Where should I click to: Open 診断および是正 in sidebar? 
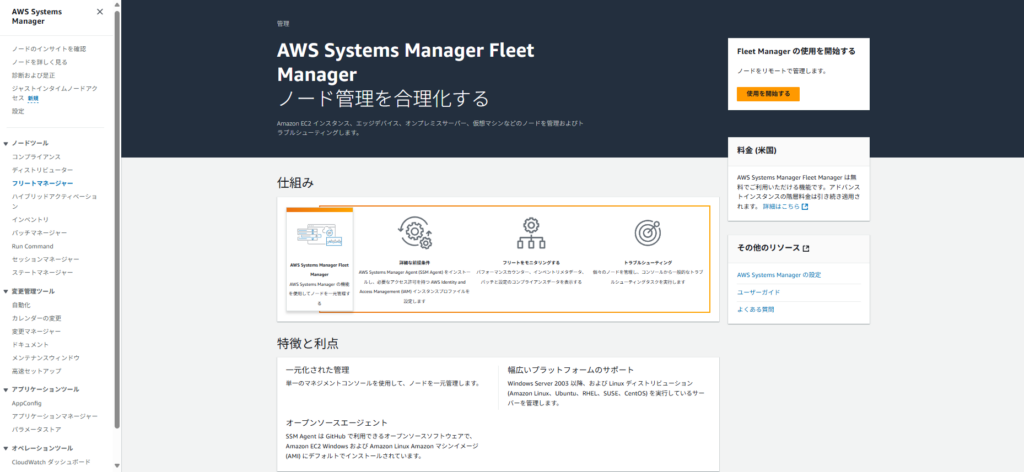coord(33,76)
